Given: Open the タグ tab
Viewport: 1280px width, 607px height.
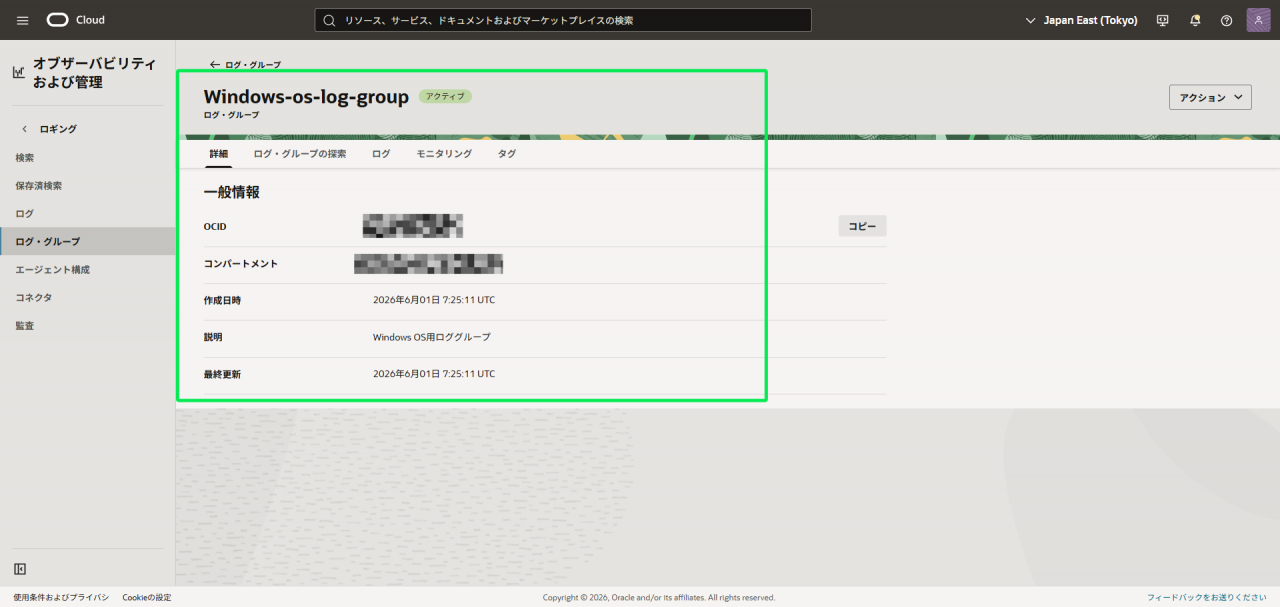Looking at the screenshot, I should [x=507, y=154].
